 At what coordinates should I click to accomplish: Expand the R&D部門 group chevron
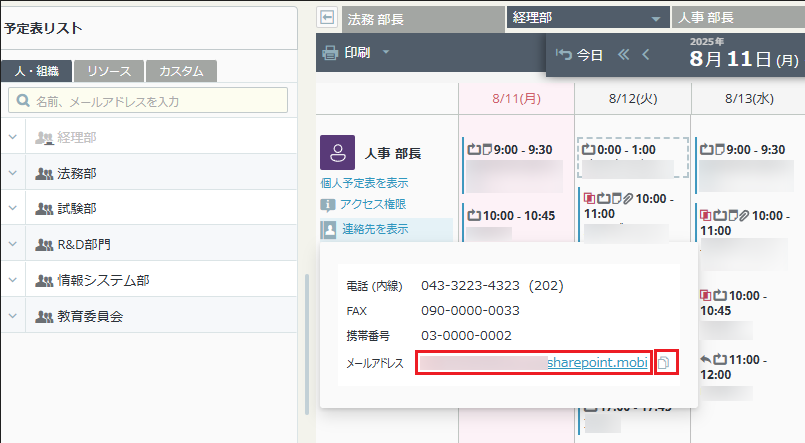[13, 244]
